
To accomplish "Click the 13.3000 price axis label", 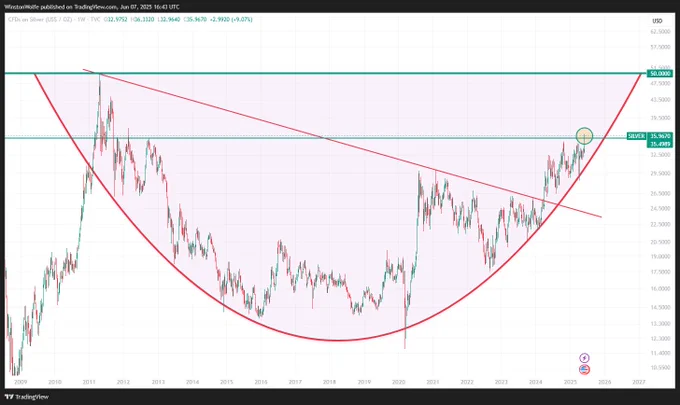I will (660, 324).
